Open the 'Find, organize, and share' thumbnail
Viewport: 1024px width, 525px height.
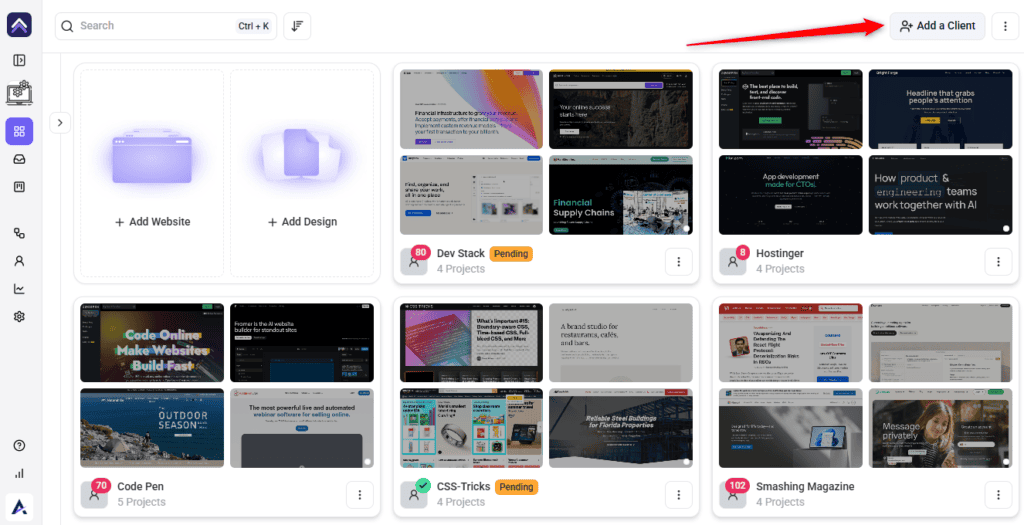pyautogui.click(x=471, y=195)
